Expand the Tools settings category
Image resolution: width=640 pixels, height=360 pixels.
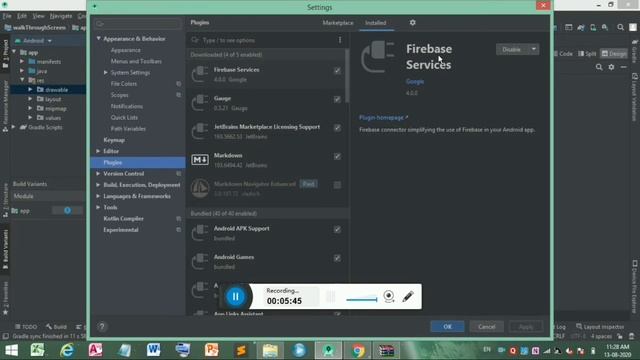[x=98, y=207]
